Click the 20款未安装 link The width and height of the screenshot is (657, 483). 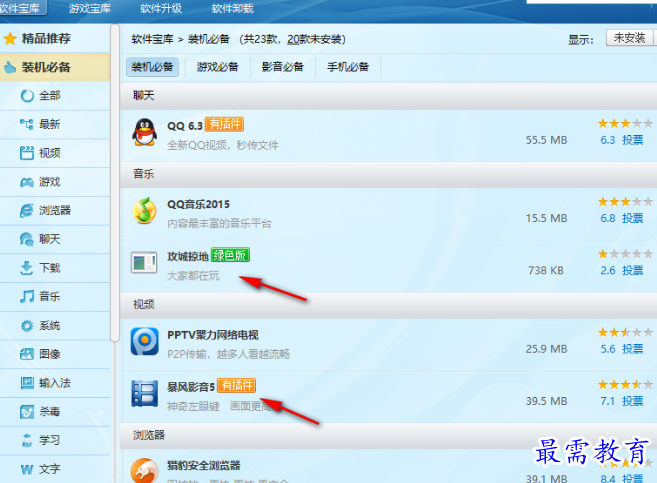[x=315, y=39]
